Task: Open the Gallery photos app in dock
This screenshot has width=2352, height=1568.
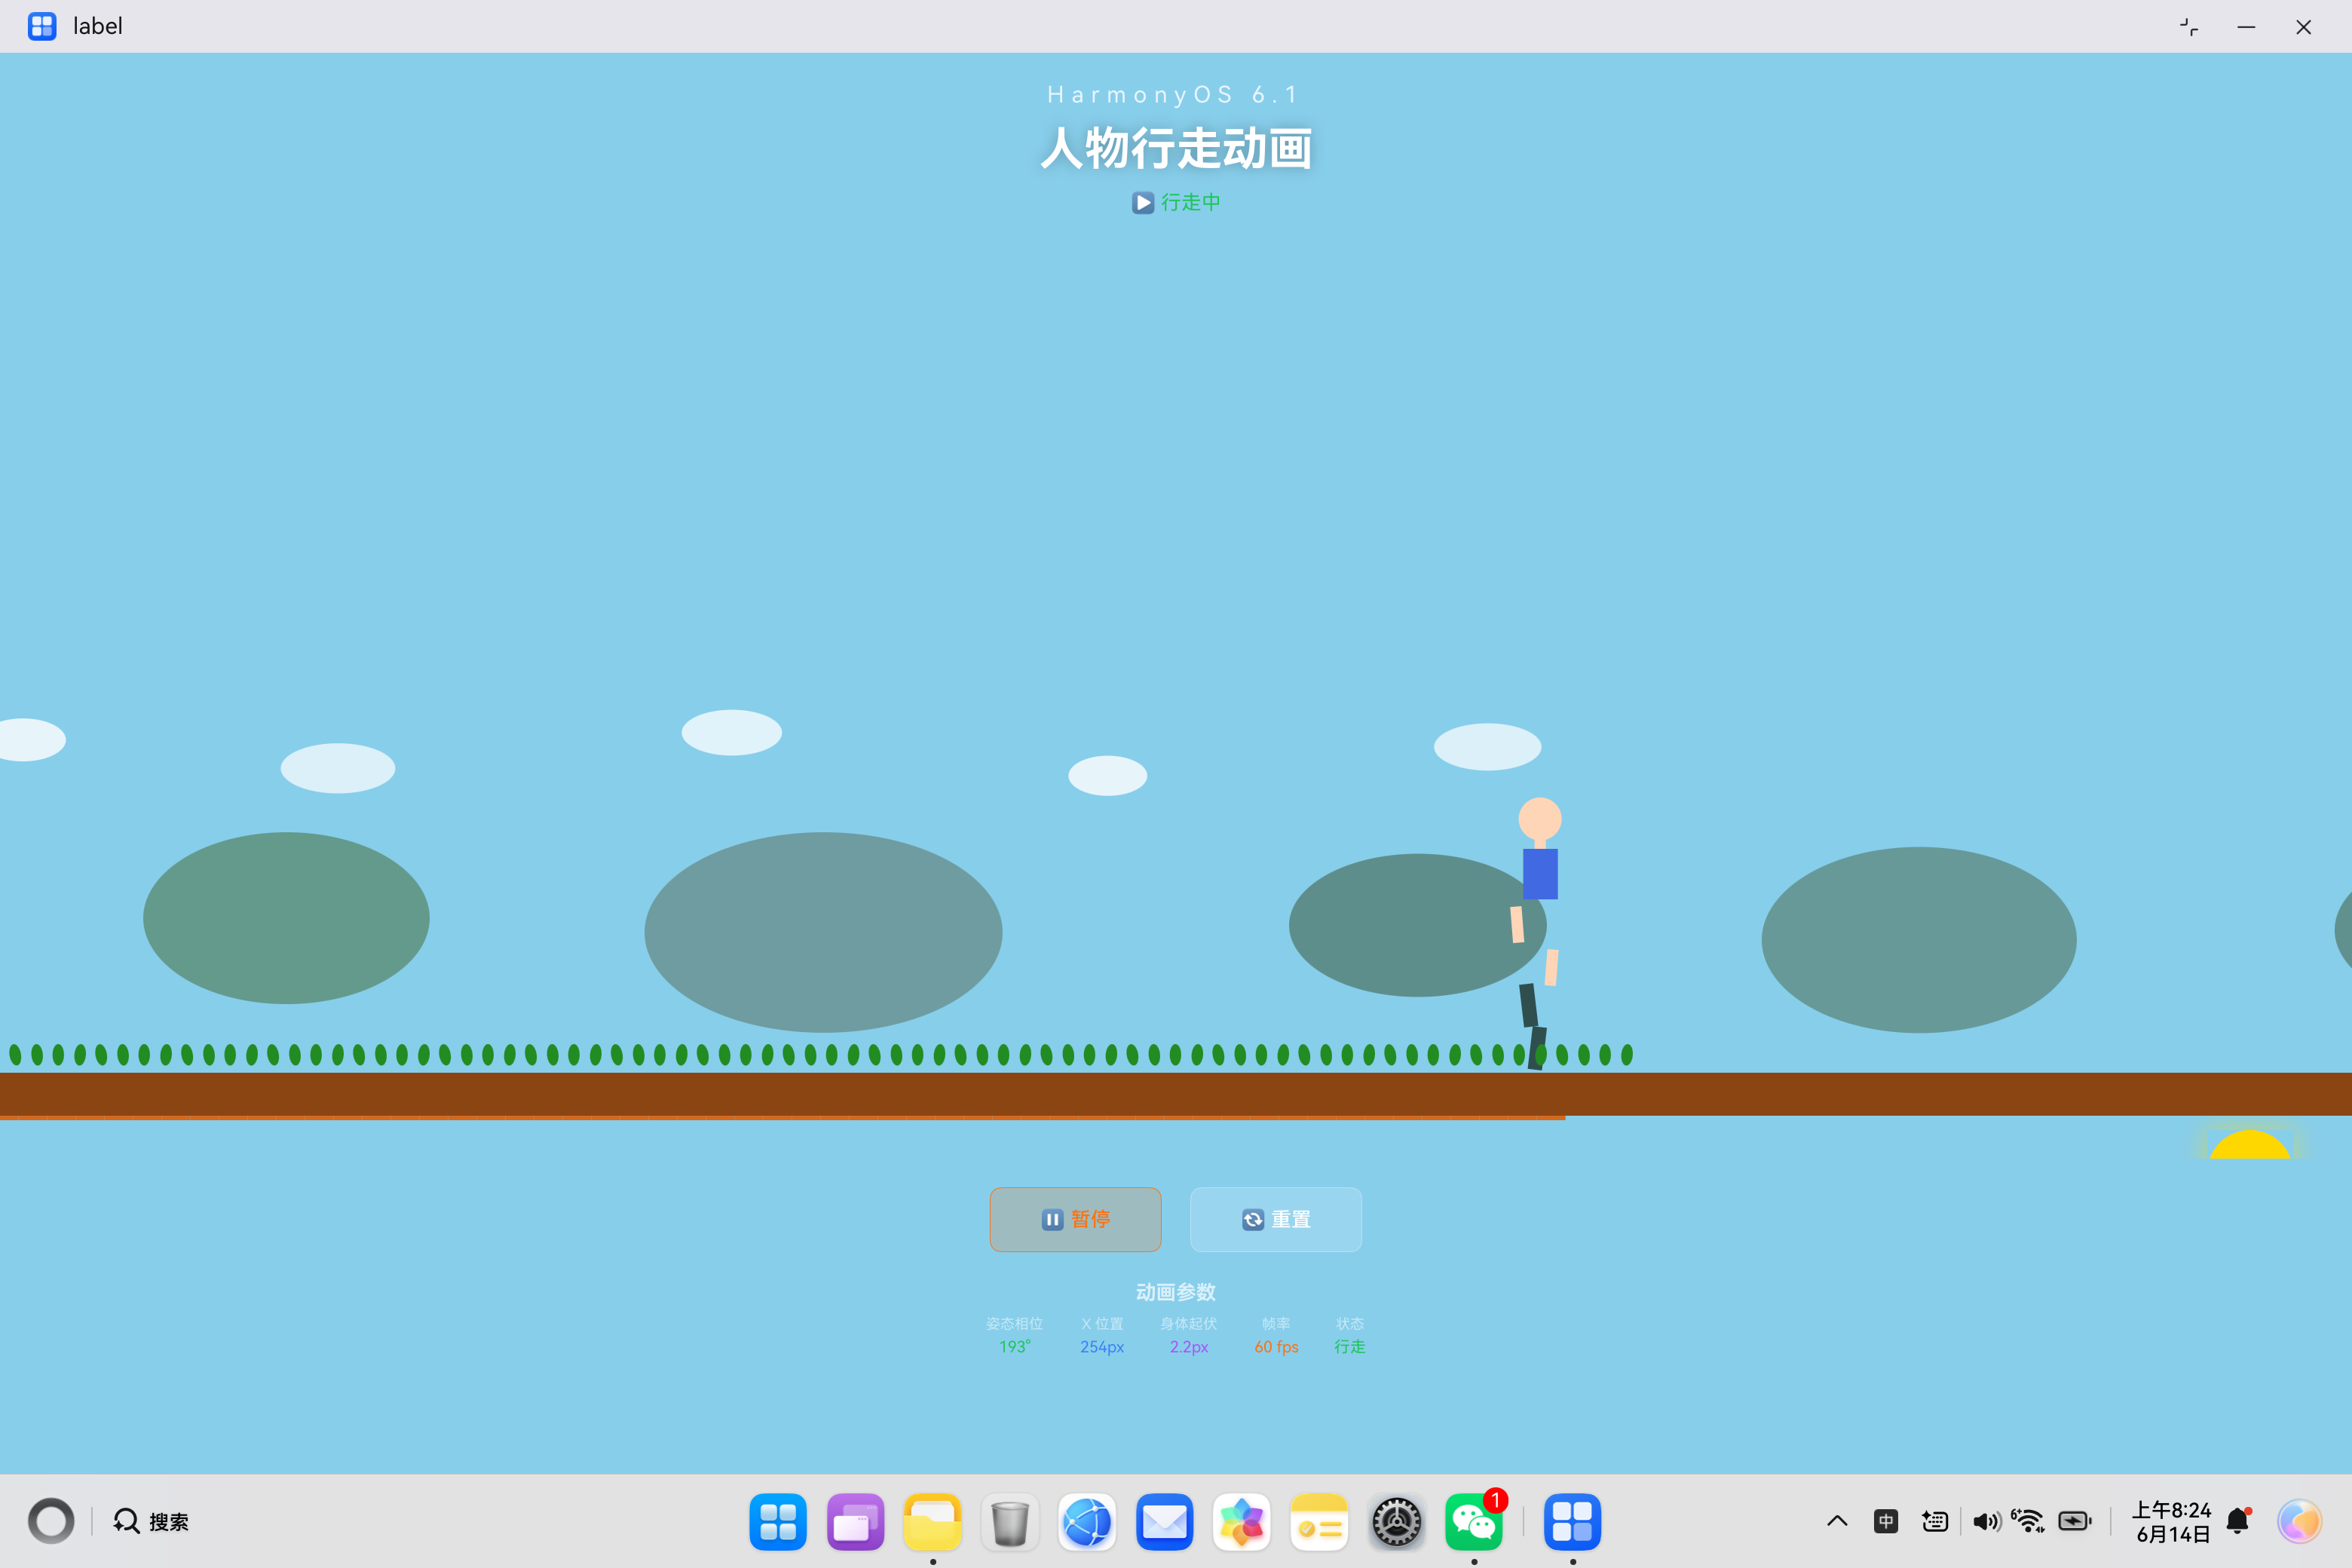Action: (1242, 1522)
